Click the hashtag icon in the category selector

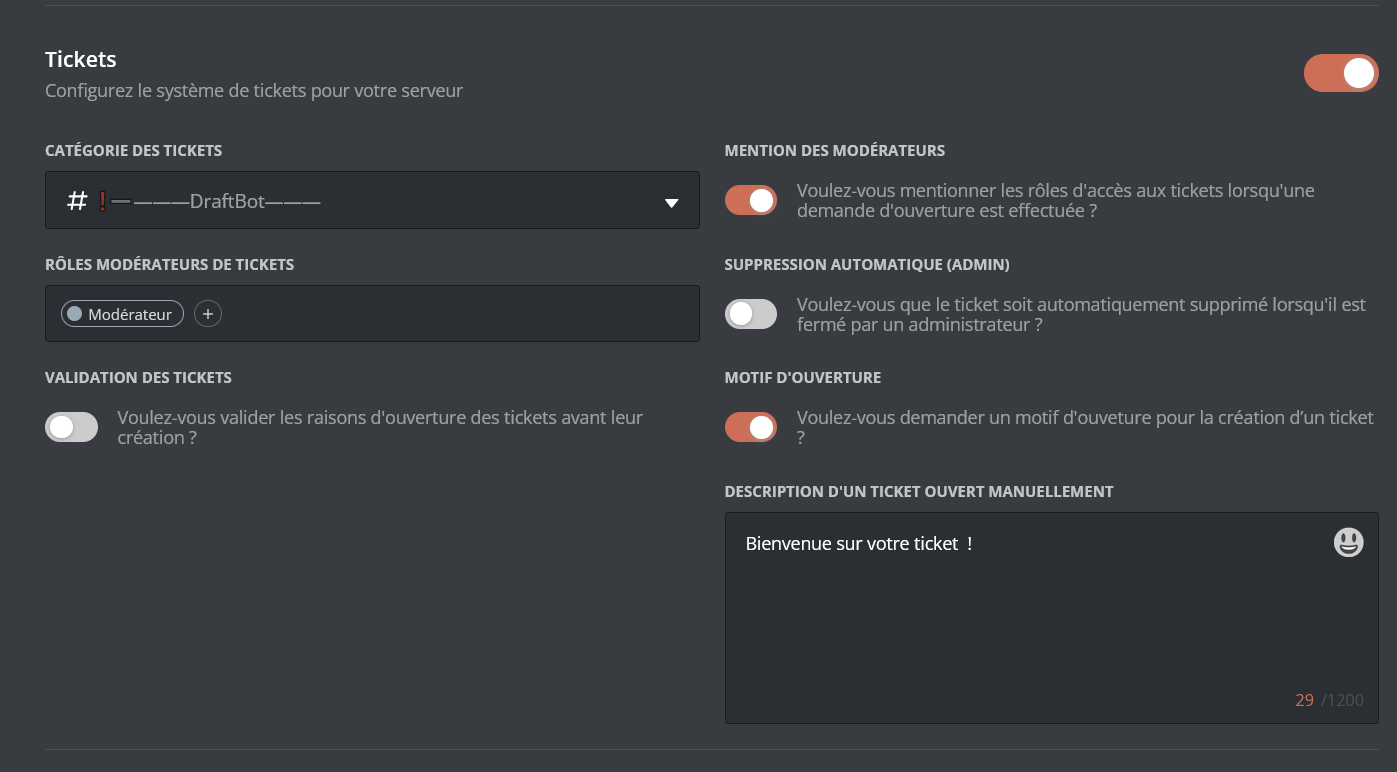click(x=74, y=200)
